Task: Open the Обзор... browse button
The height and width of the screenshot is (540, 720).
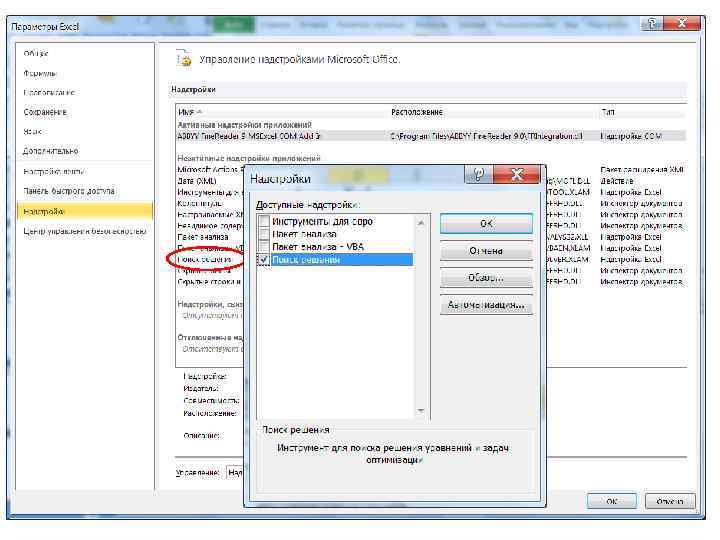Action: click(x=486, y=278)
